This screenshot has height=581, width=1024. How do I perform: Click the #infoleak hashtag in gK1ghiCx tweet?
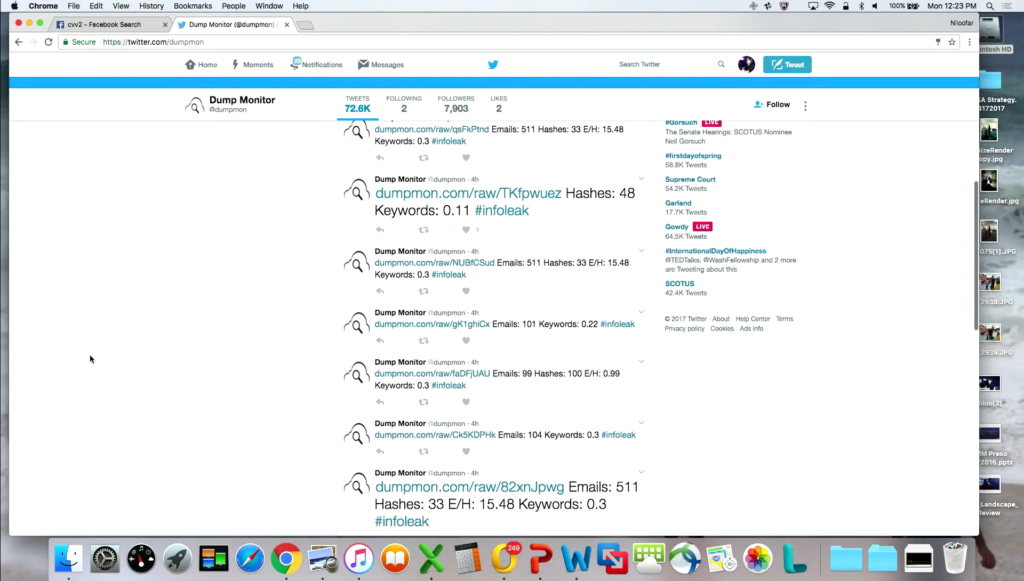tap(617, 324)
